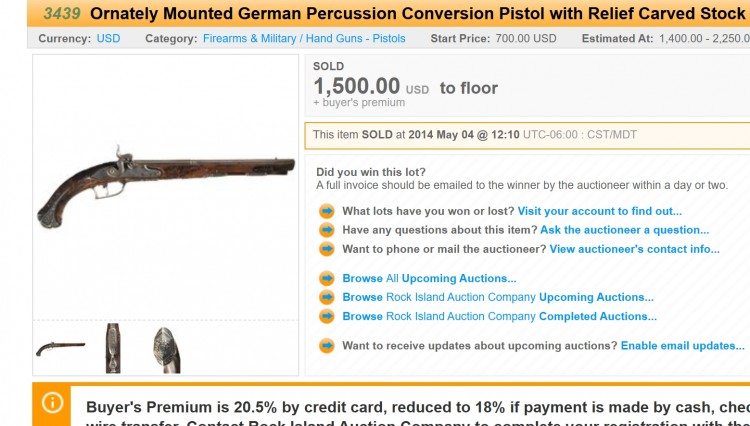Browse Rock Island Auction Company Completed Auctions

coord(499,316)
